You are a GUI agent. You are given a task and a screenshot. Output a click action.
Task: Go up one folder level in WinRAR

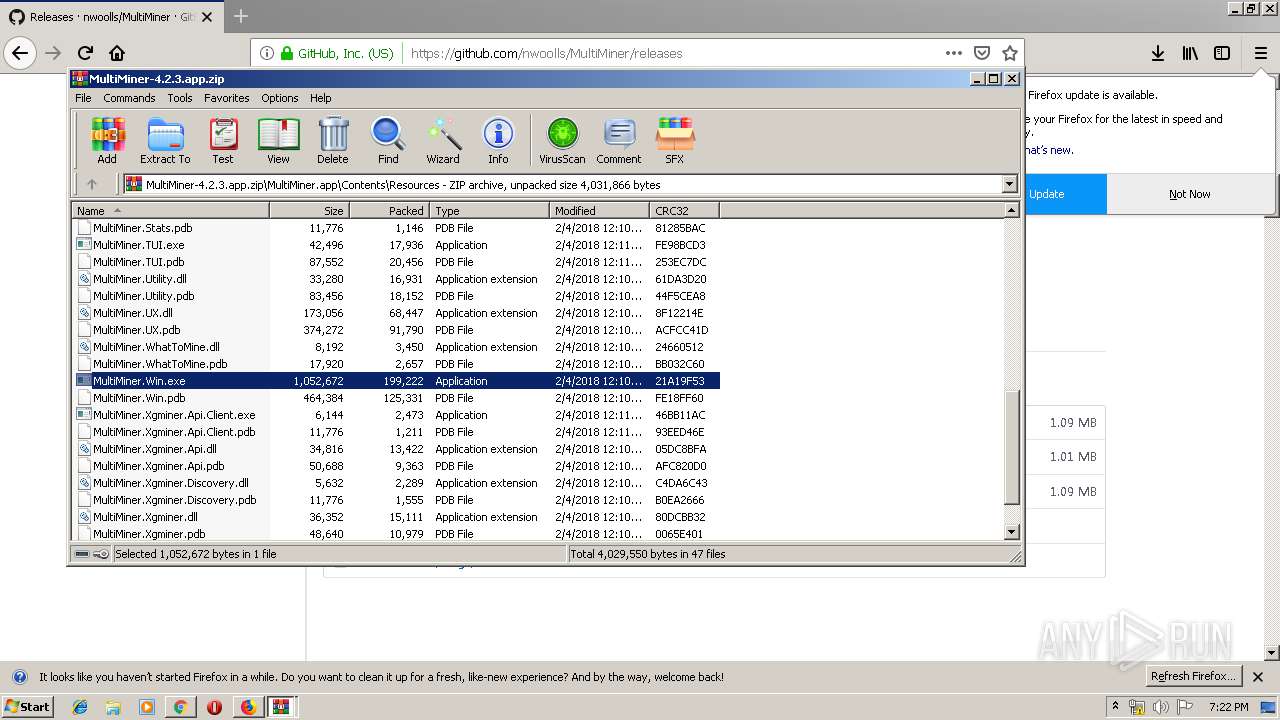[92, 184]
